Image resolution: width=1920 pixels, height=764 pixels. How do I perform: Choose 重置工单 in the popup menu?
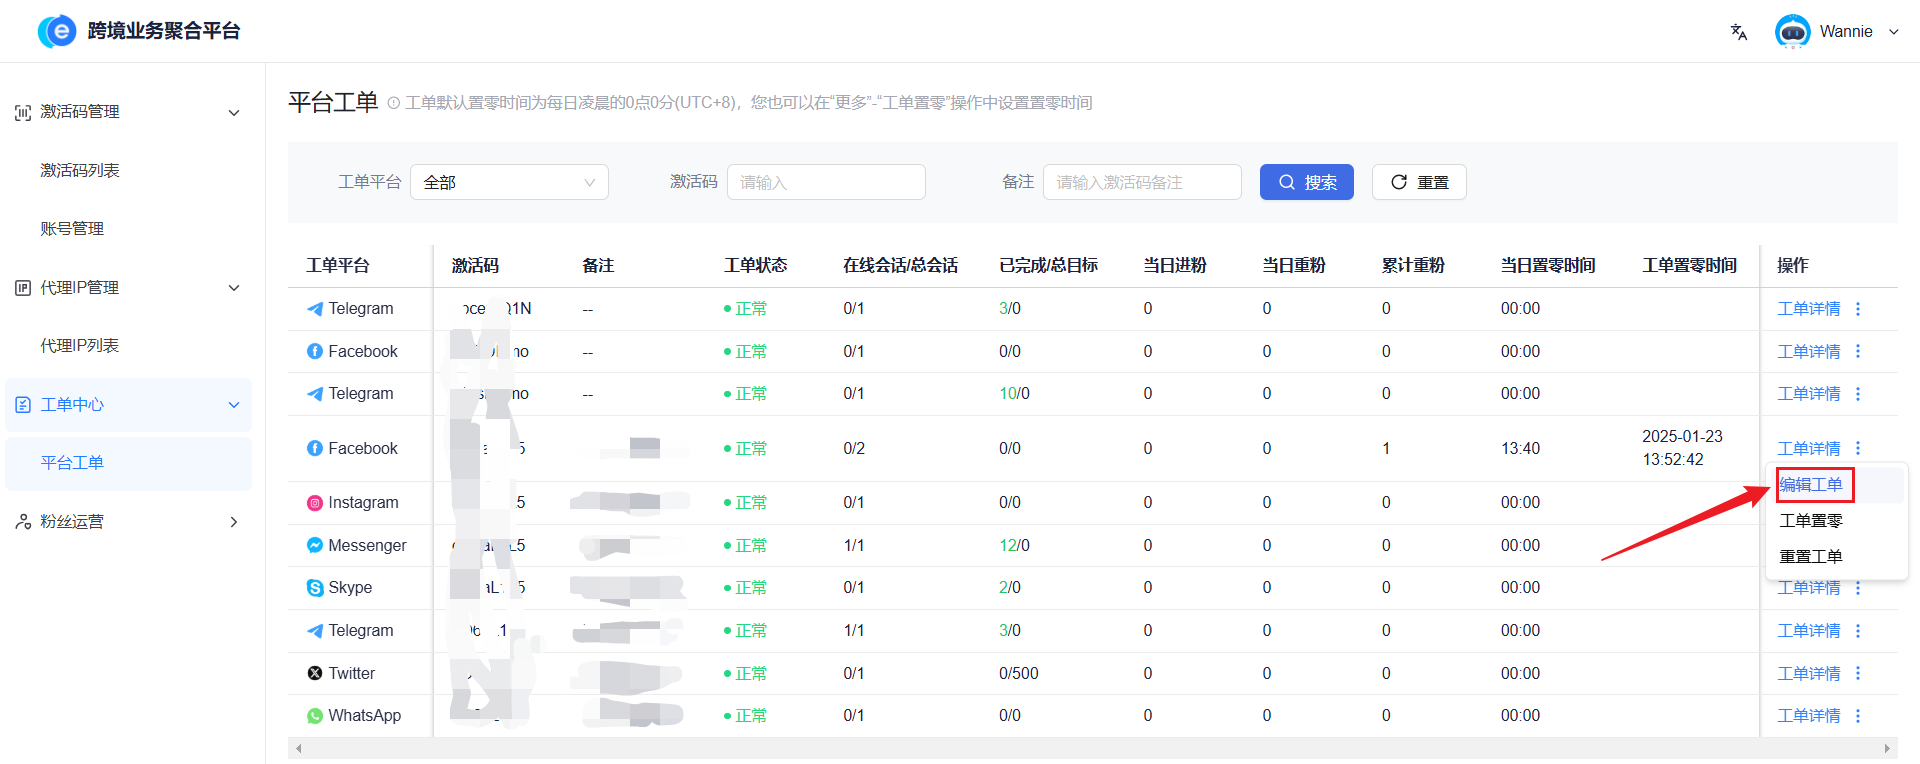[x=1811, y=557]
